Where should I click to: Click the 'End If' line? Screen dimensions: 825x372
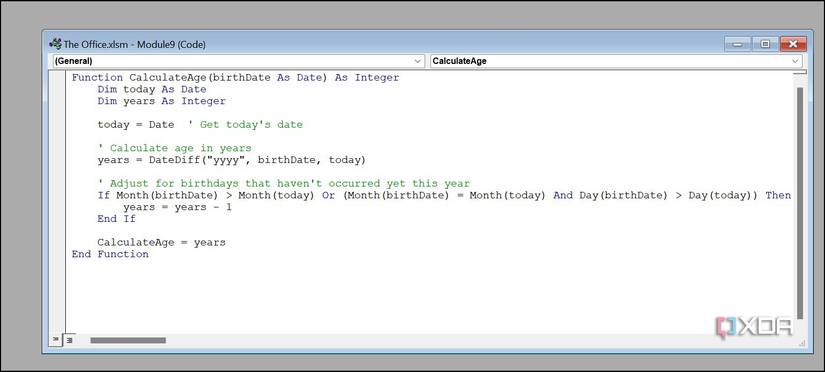[116, 219]
